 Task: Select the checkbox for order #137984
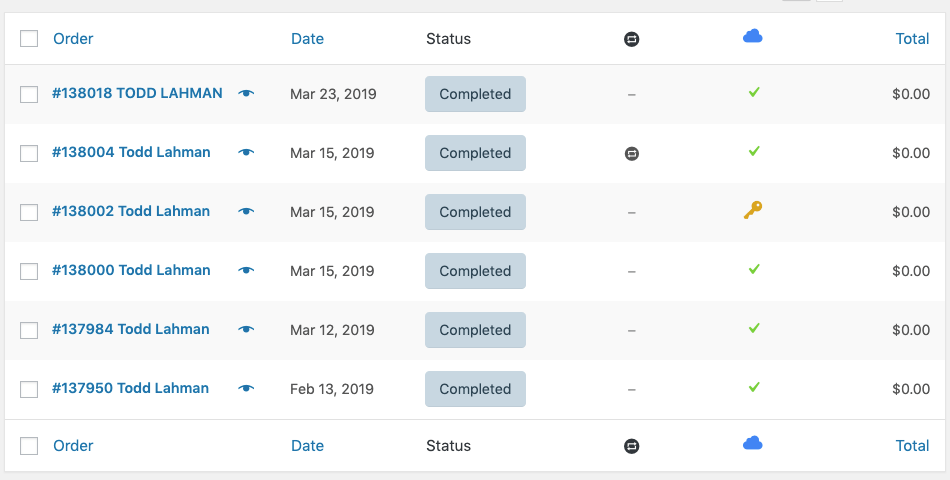(29, 330)
